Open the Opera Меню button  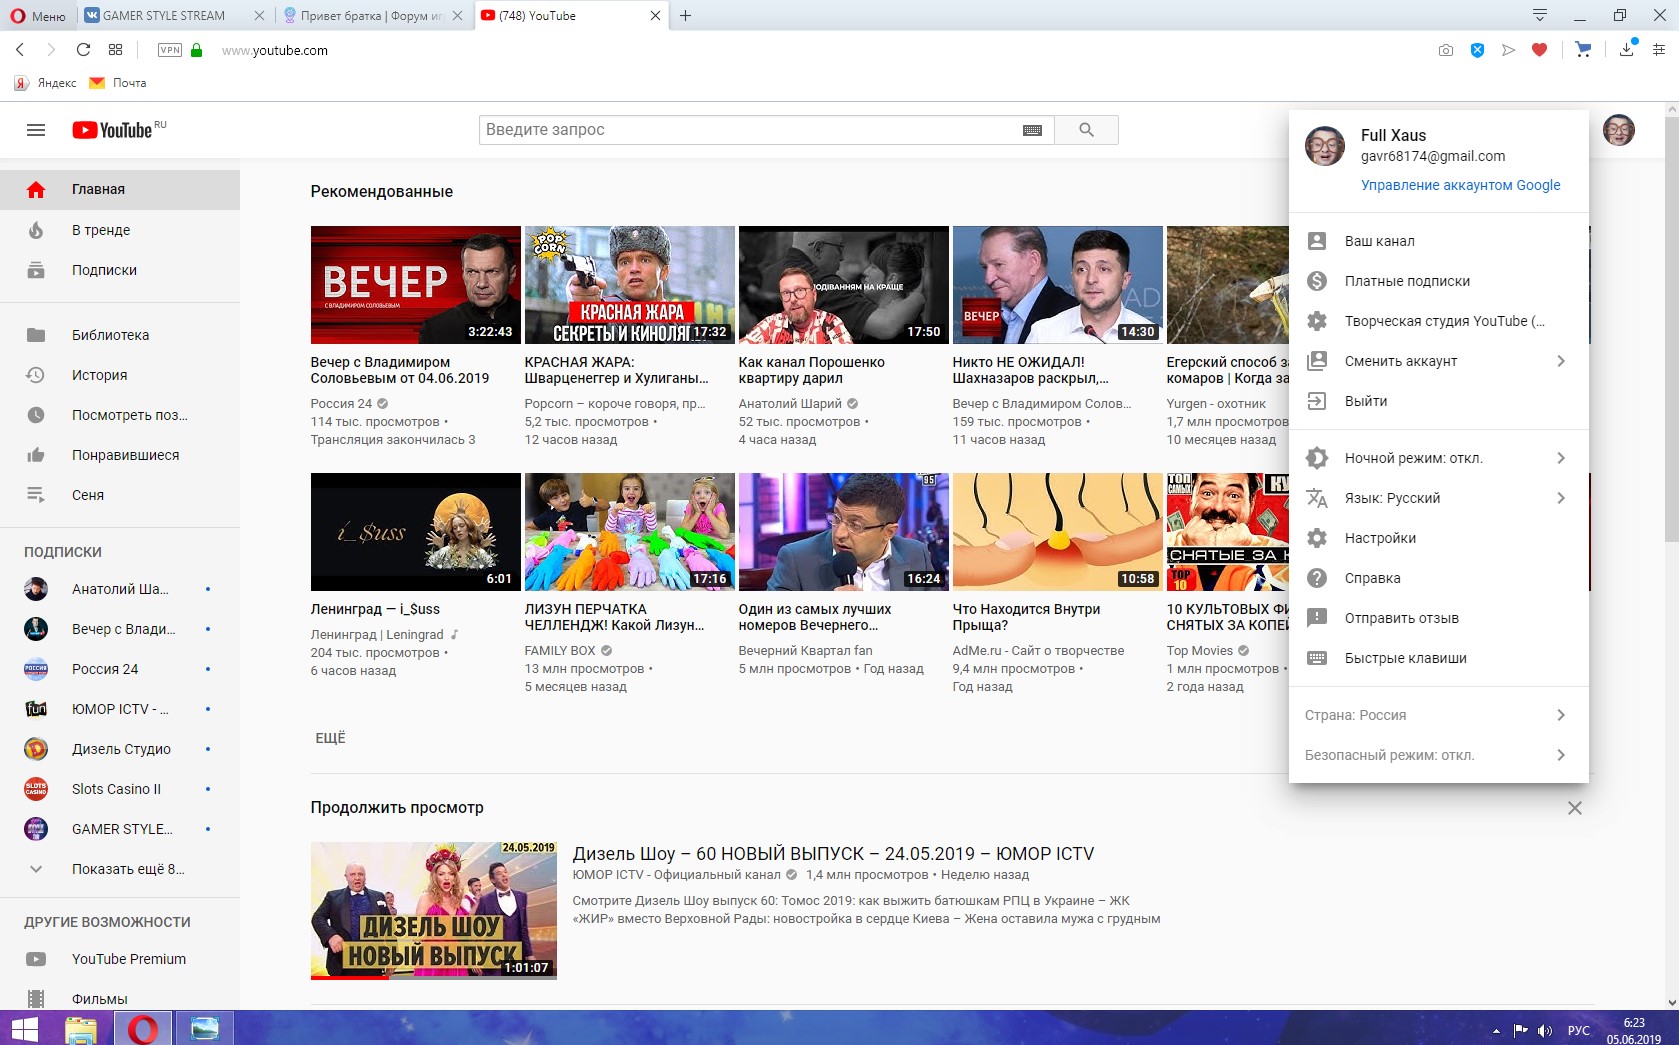coord(38,16)
